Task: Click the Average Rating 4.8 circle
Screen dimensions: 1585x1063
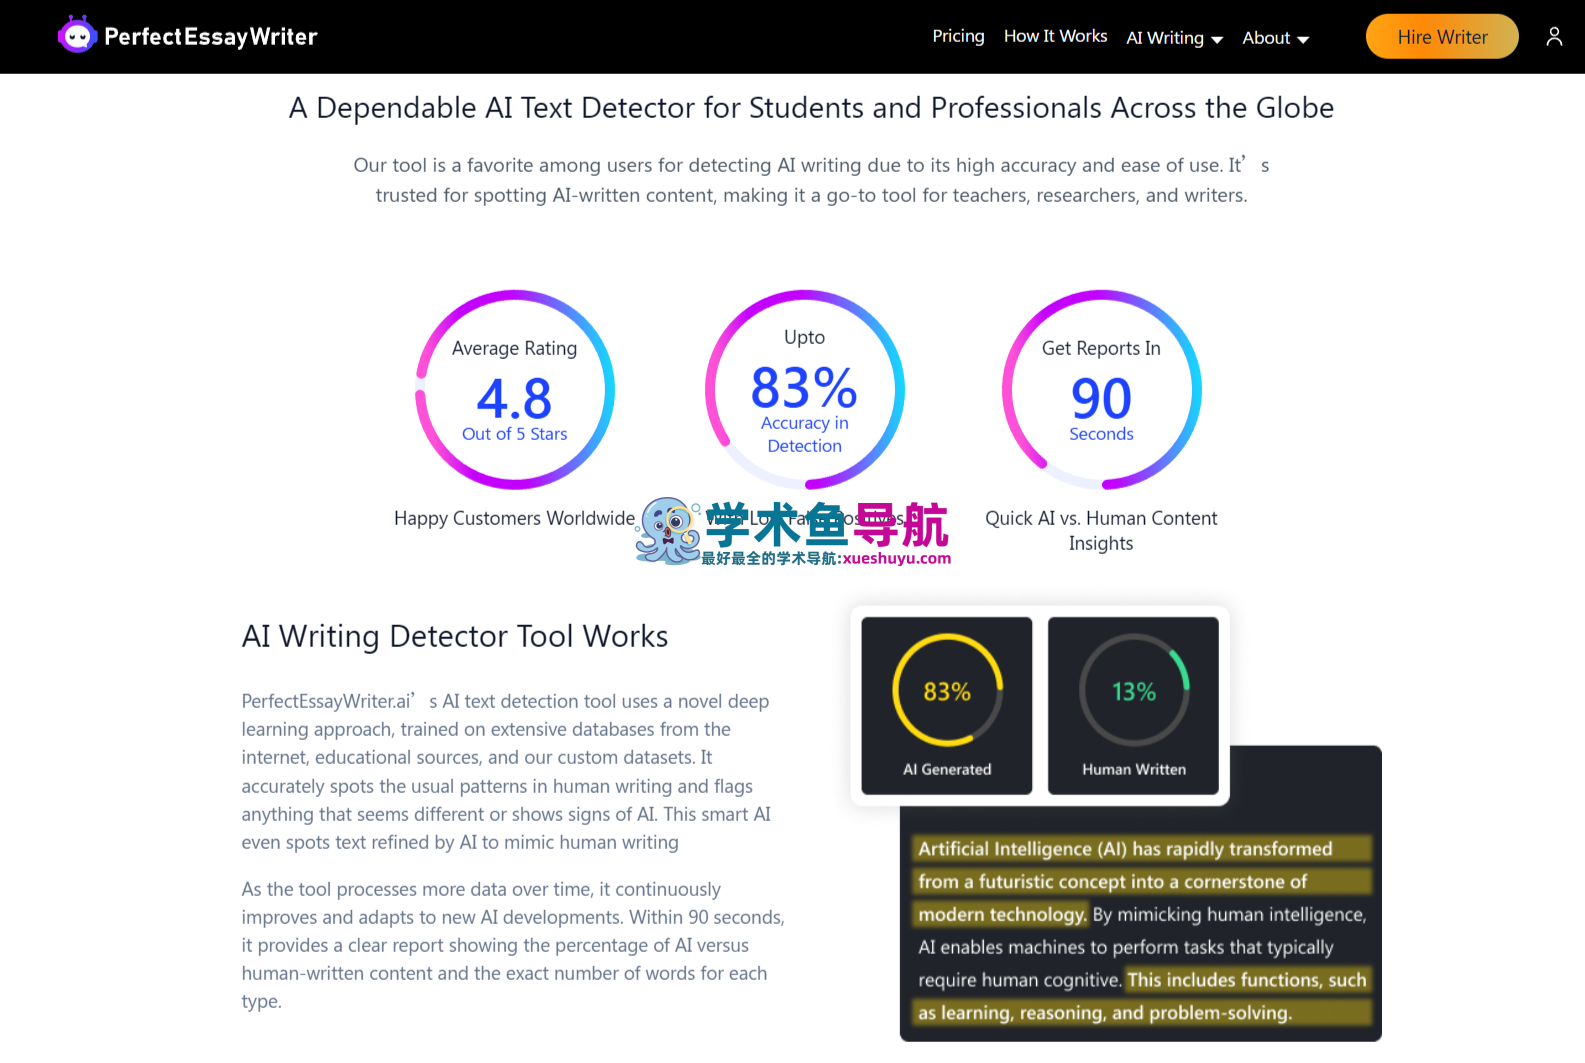Action: (514, 390)
